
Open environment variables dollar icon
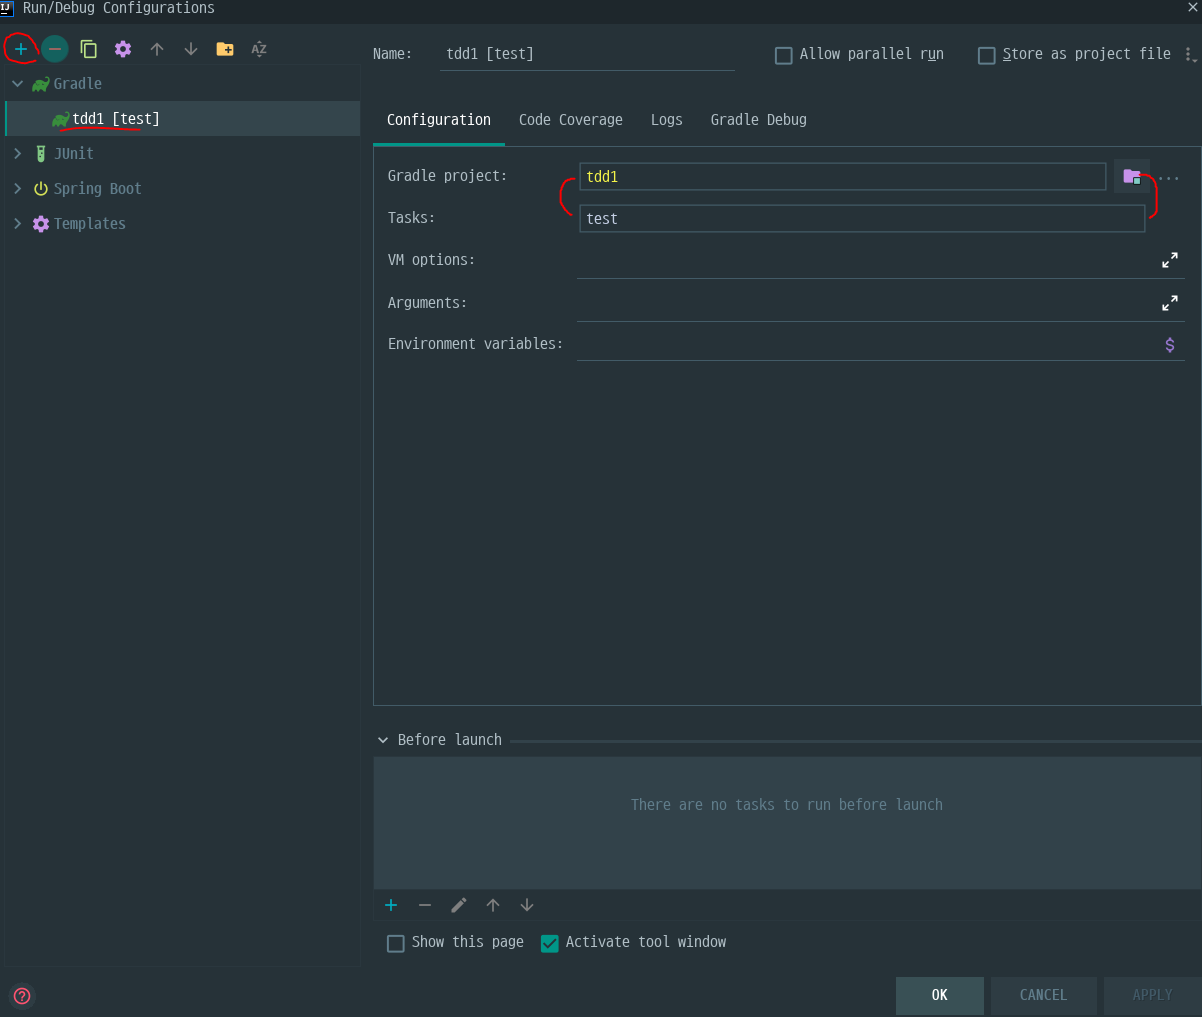pos(1170,345)
